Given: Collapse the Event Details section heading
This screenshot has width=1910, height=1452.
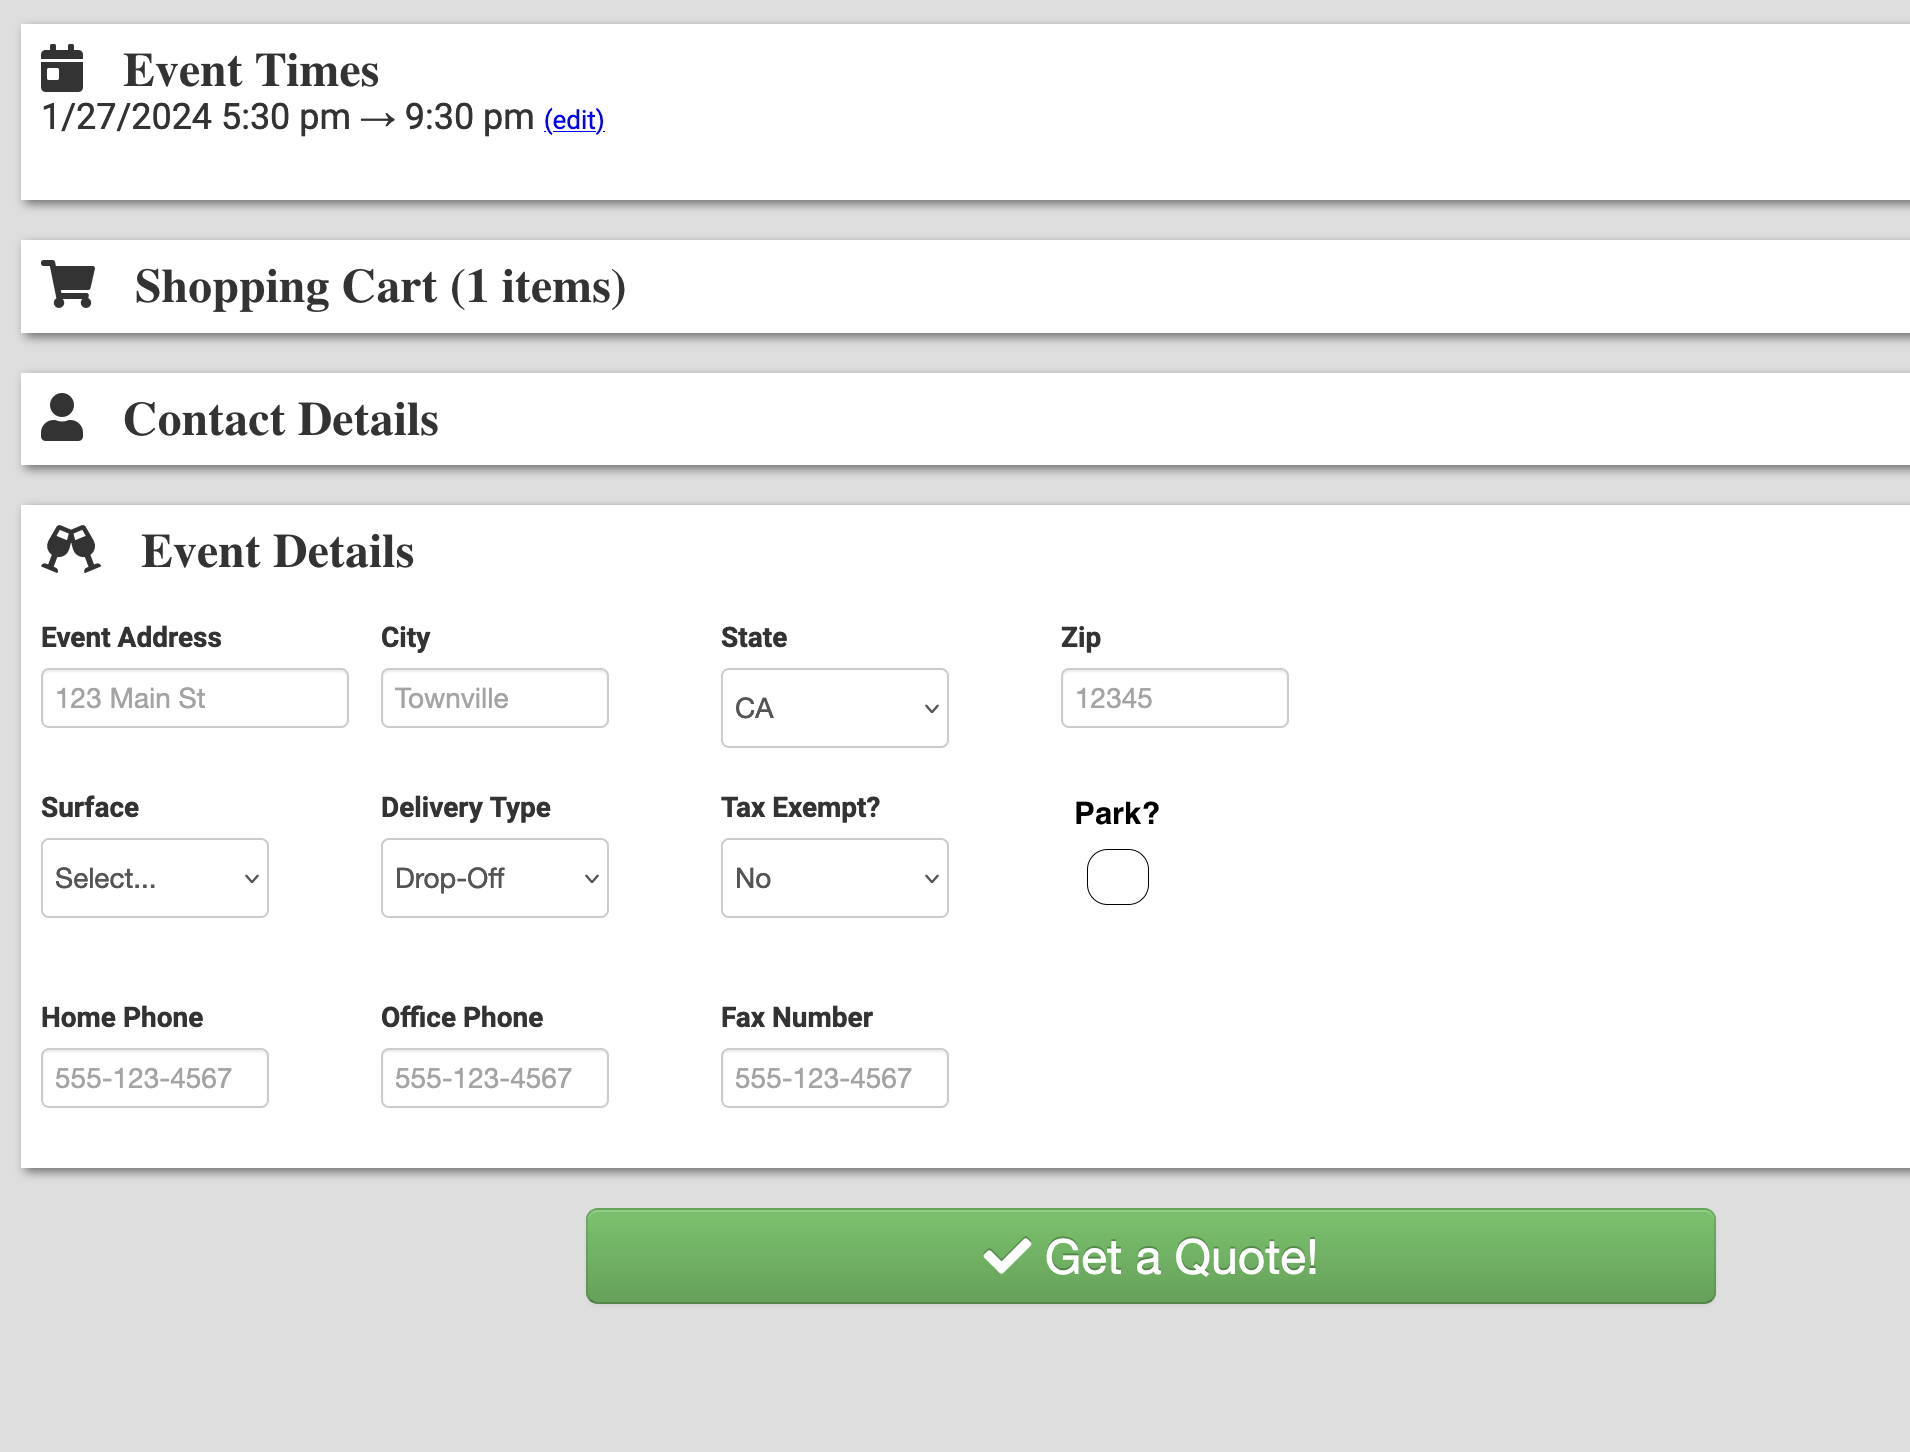Looking at the screenshot, I should 278,552.
